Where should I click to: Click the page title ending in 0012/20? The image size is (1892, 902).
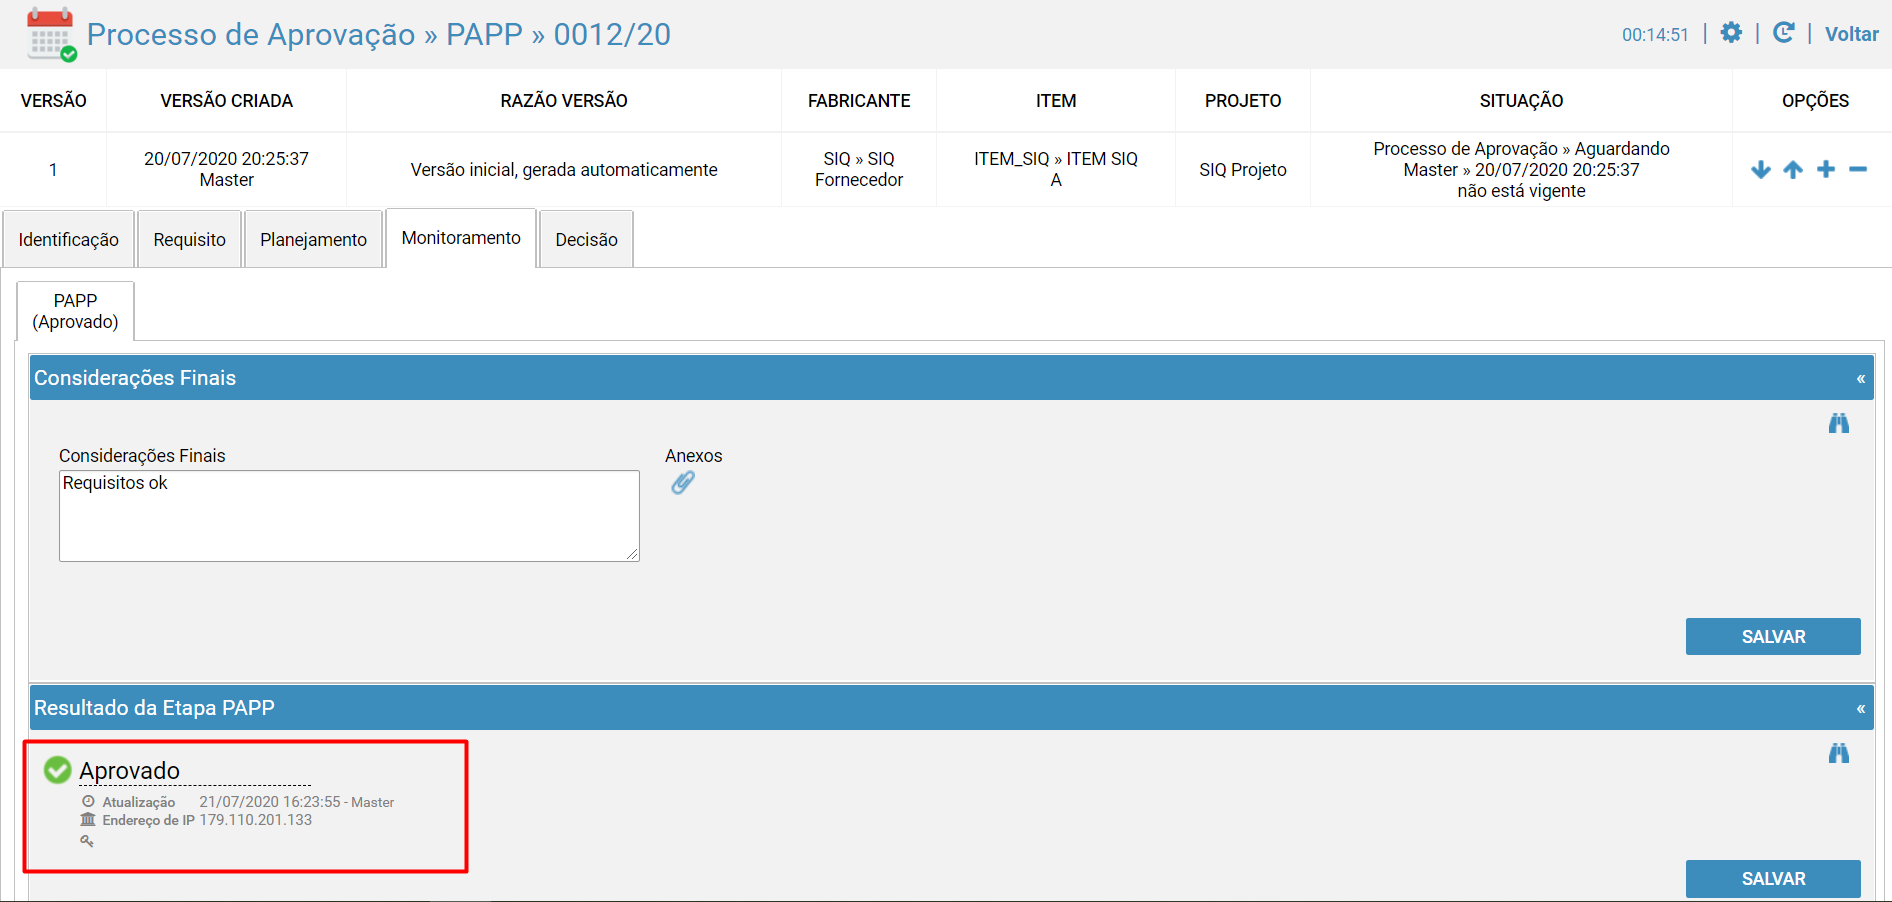coord(379,34)
